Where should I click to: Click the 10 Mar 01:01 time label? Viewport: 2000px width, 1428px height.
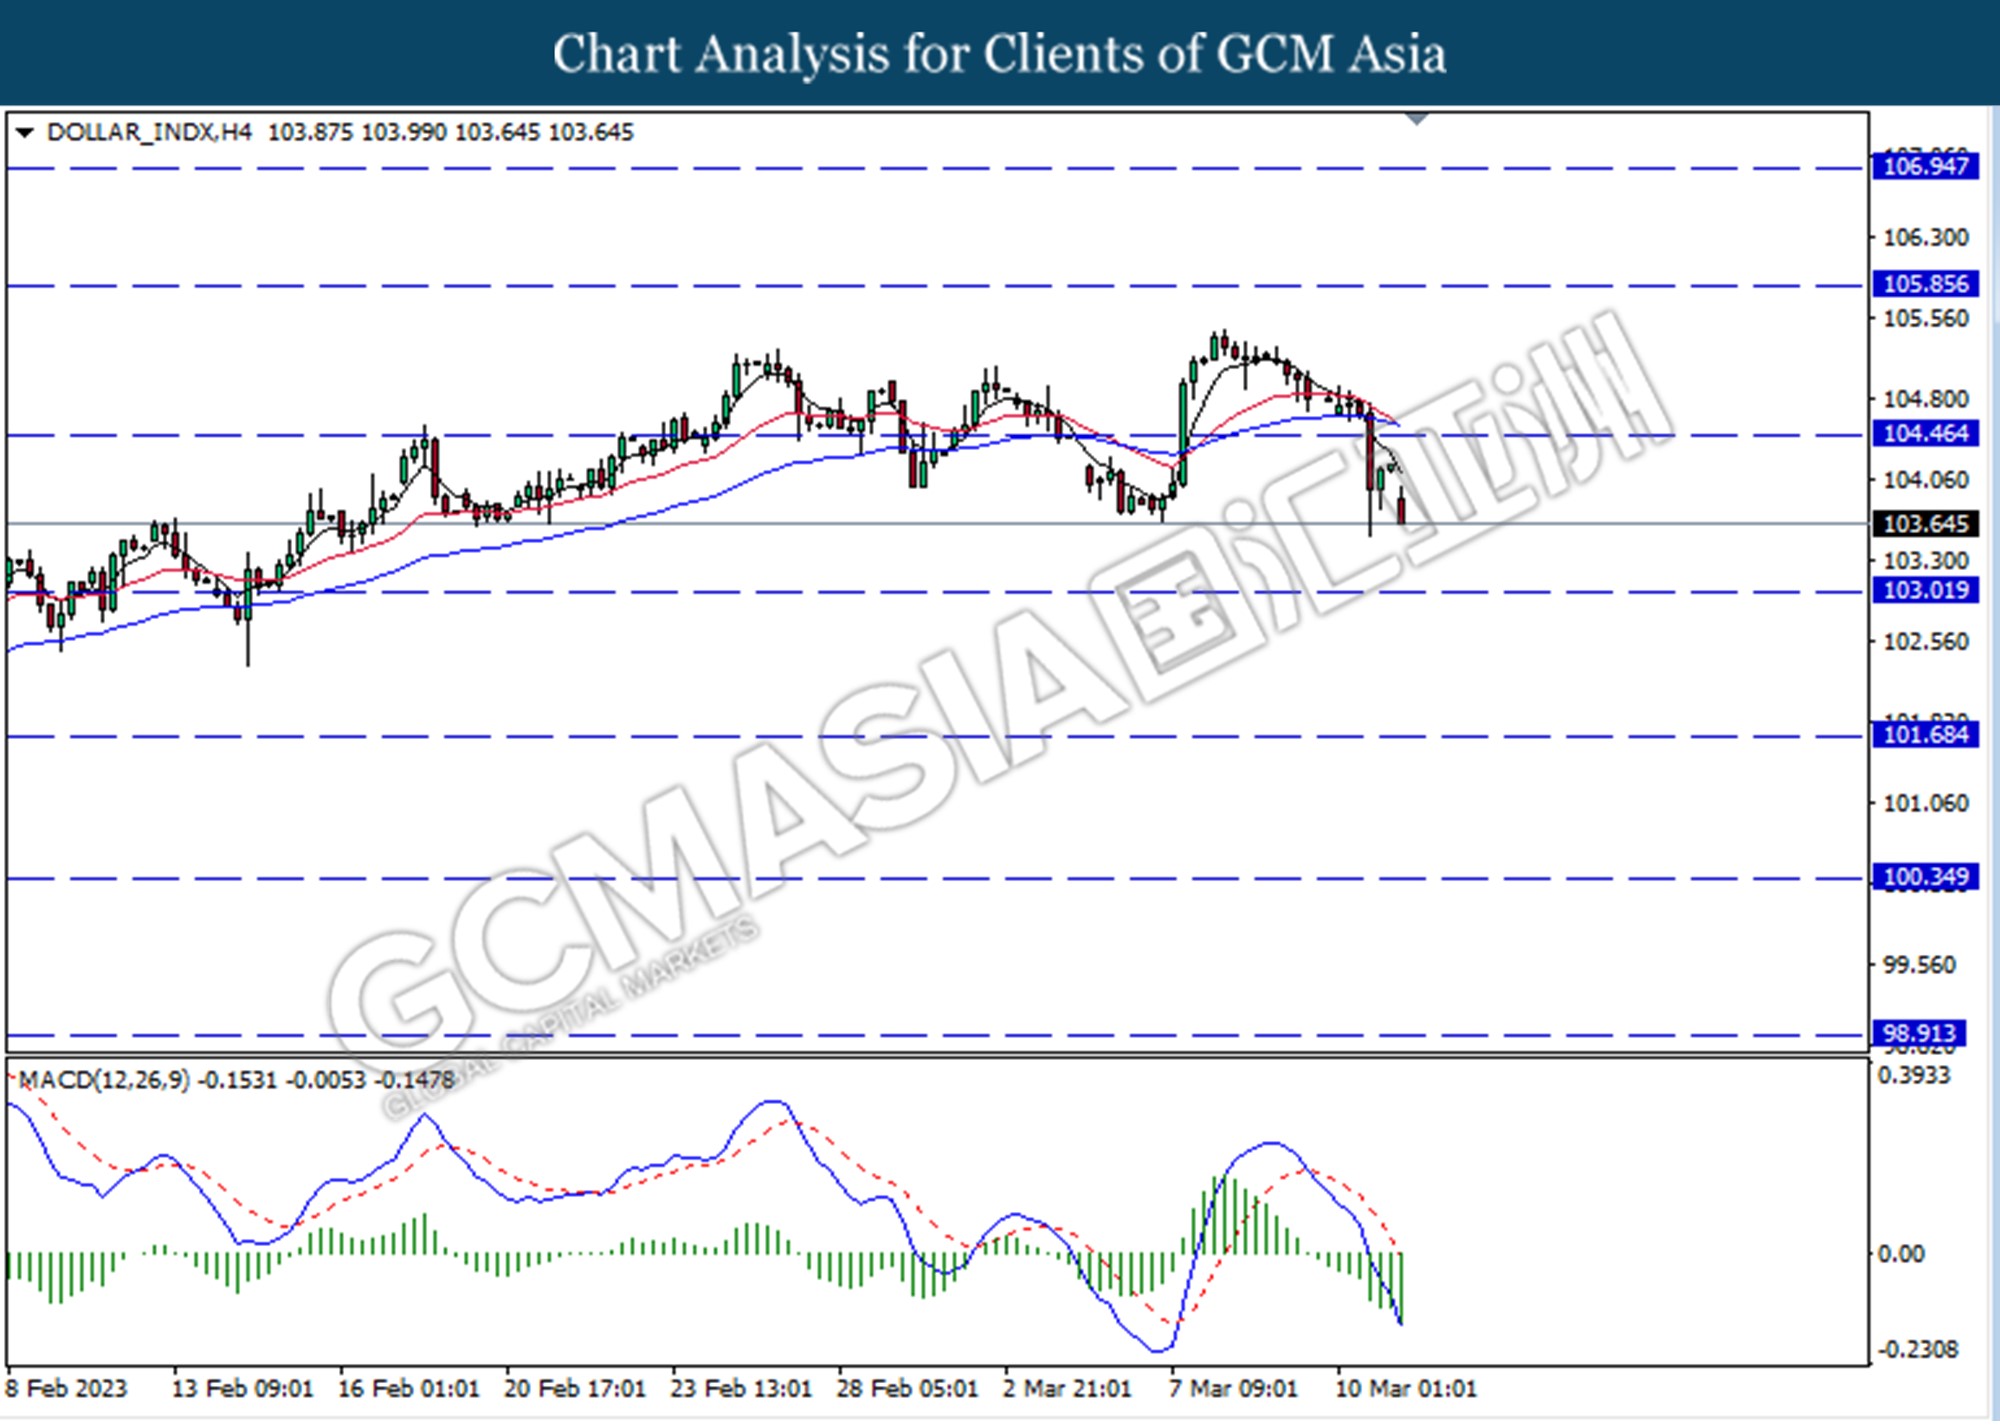[1406, 1389]
